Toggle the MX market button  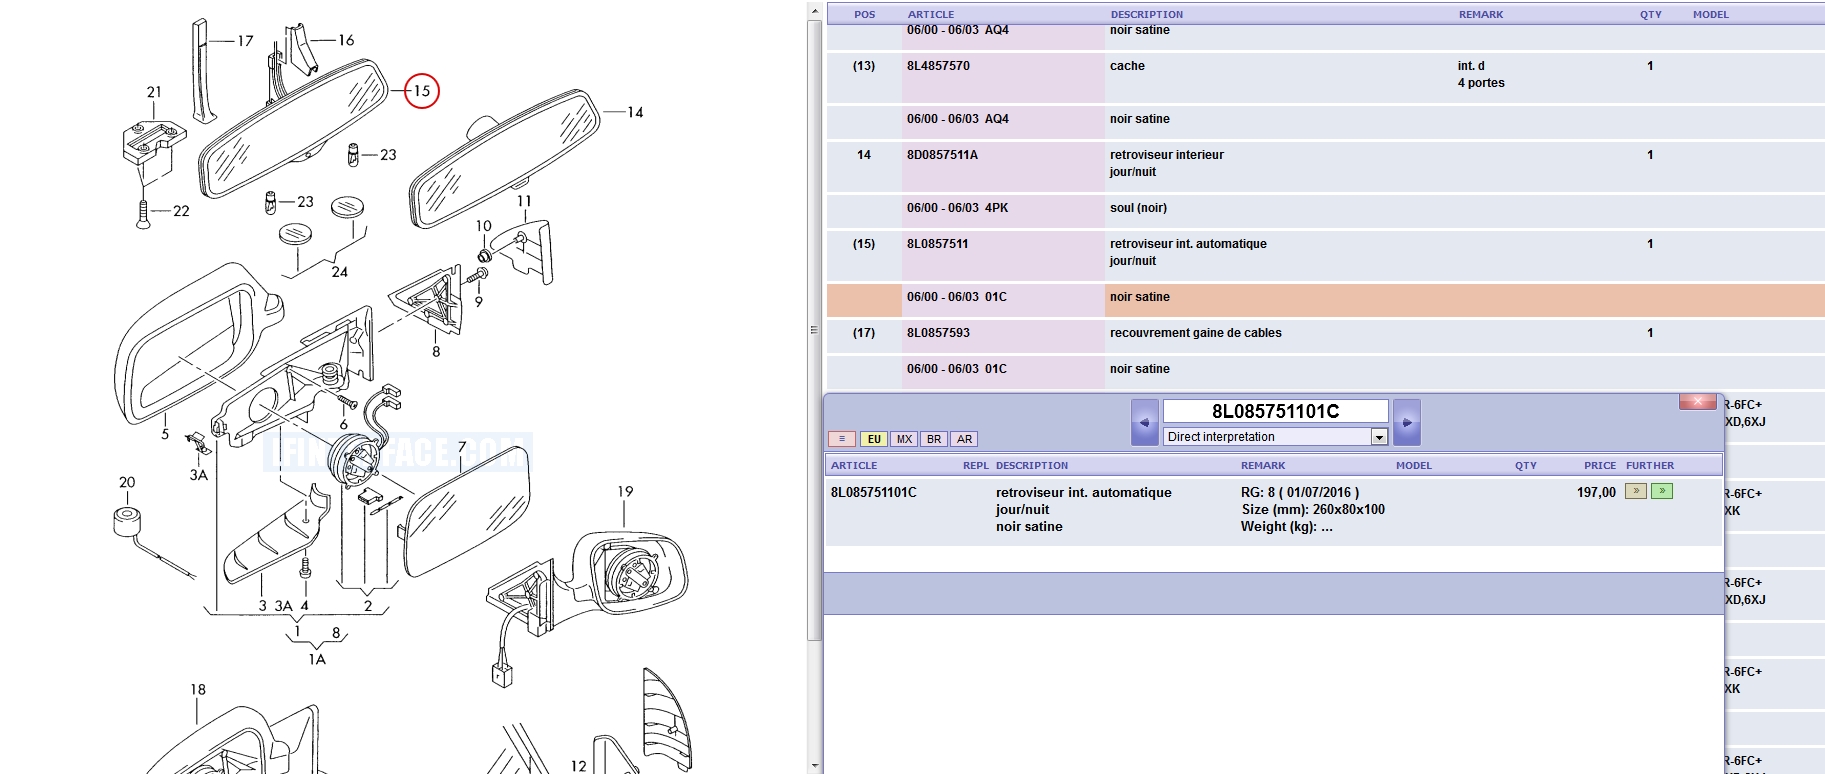904,439
